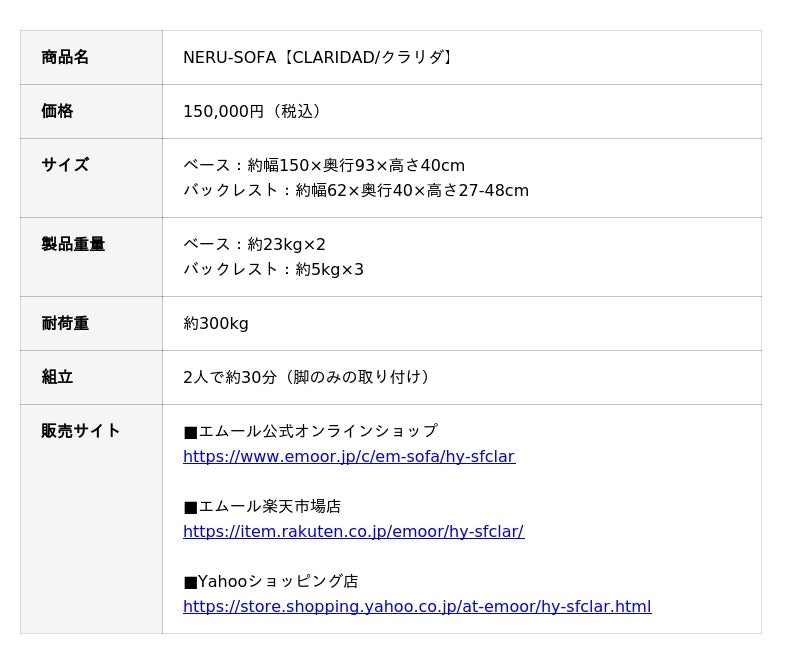Click the エムール楽天市場店 label
Image resolution: width=800 pixels, height=664 pixels.
click(262, 506)
